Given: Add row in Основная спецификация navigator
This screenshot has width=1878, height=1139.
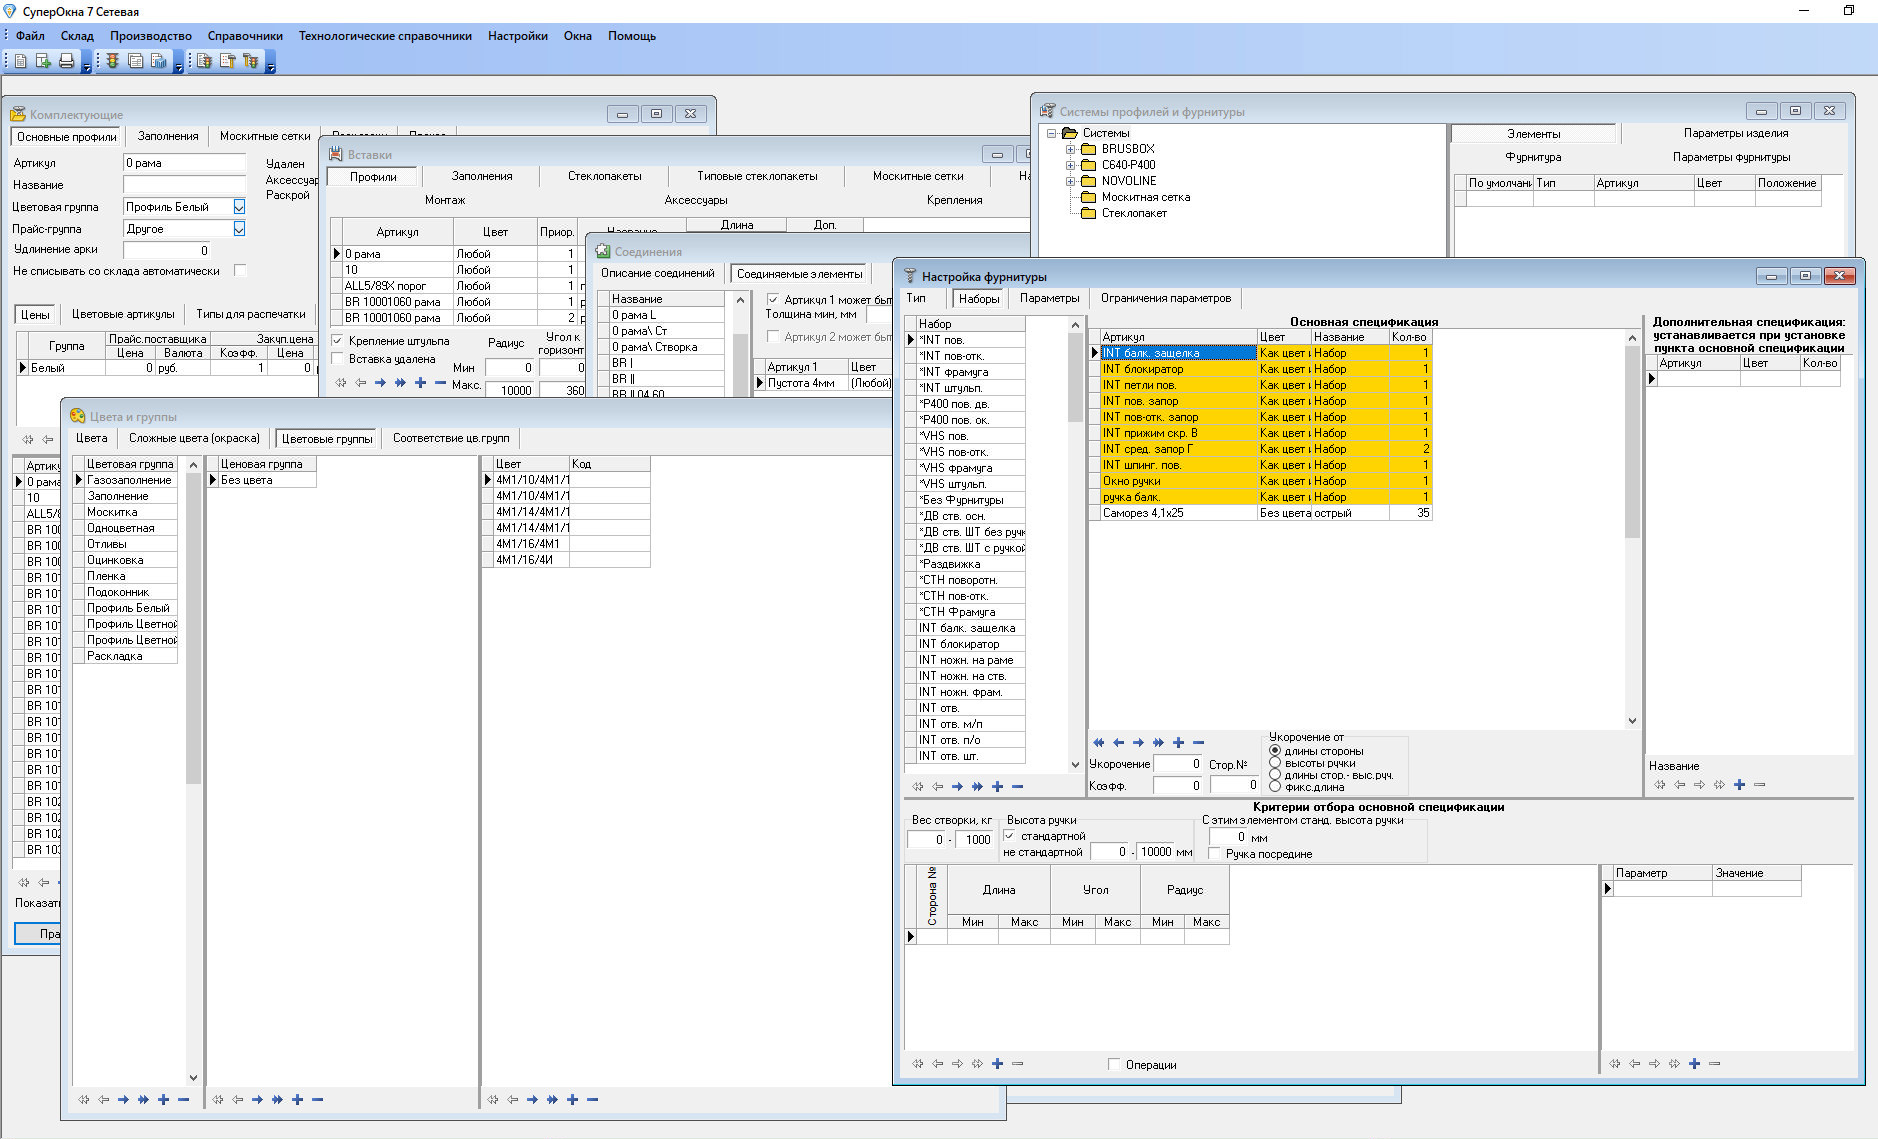Looking at the screenshot, I should click(x=1178, y=743).
